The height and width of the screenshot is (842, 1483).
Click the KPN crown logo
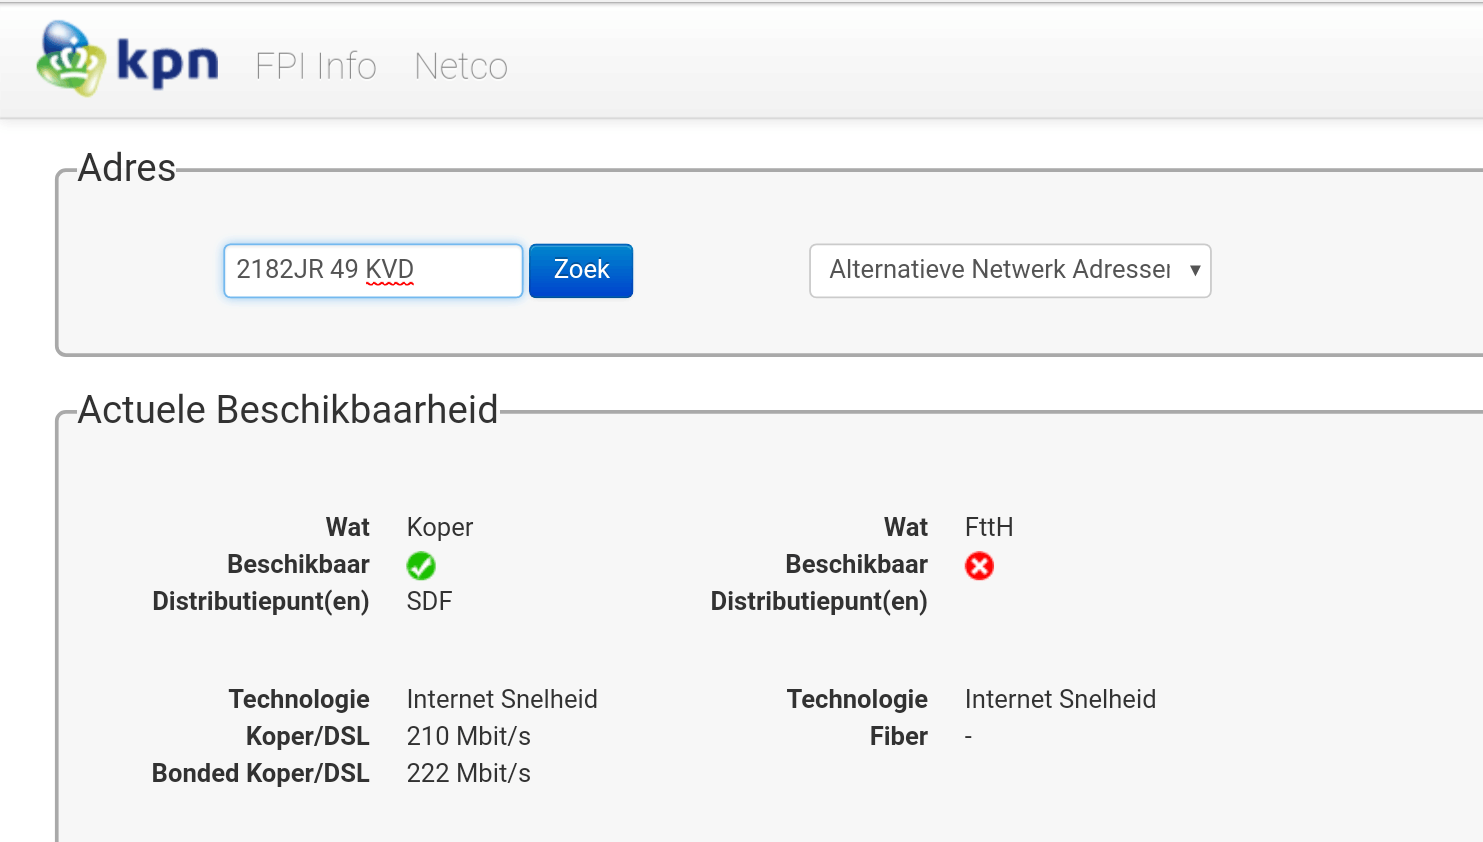pos(70,60)
